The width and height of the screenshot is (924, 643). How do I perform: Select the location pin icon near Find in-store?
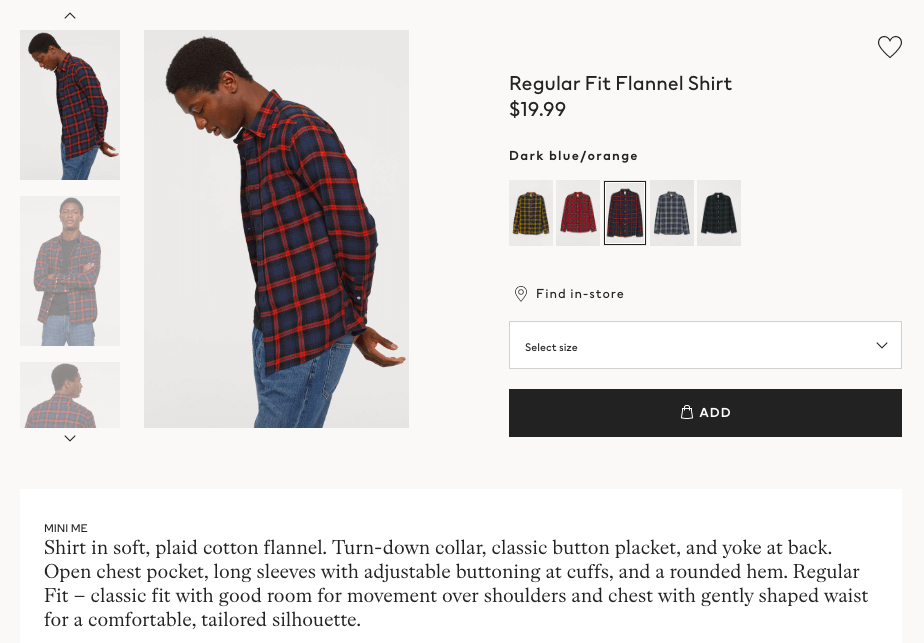point(520,293)
